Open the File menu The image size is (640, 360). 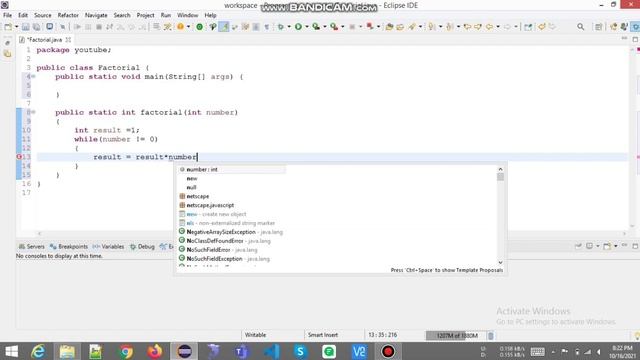pyautogui.click(x=7, y=15)
